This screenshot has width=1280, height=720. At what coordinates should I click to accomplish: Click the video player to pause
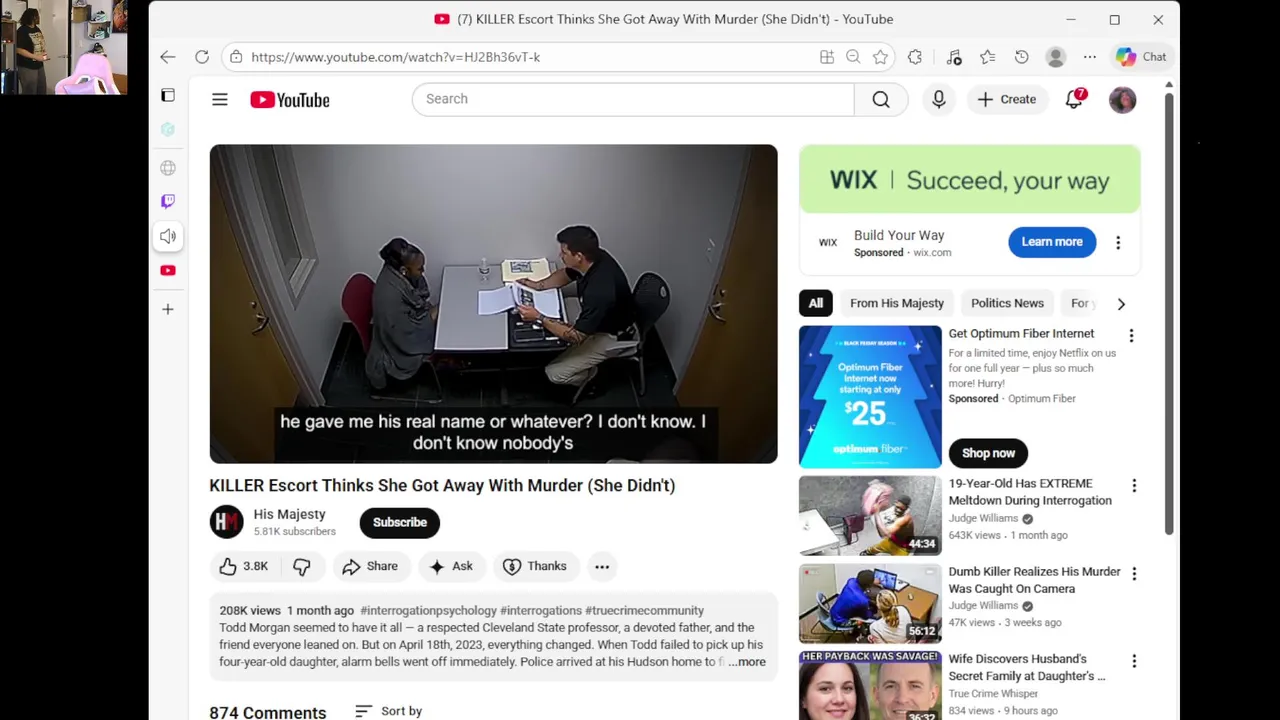[493, 304]
